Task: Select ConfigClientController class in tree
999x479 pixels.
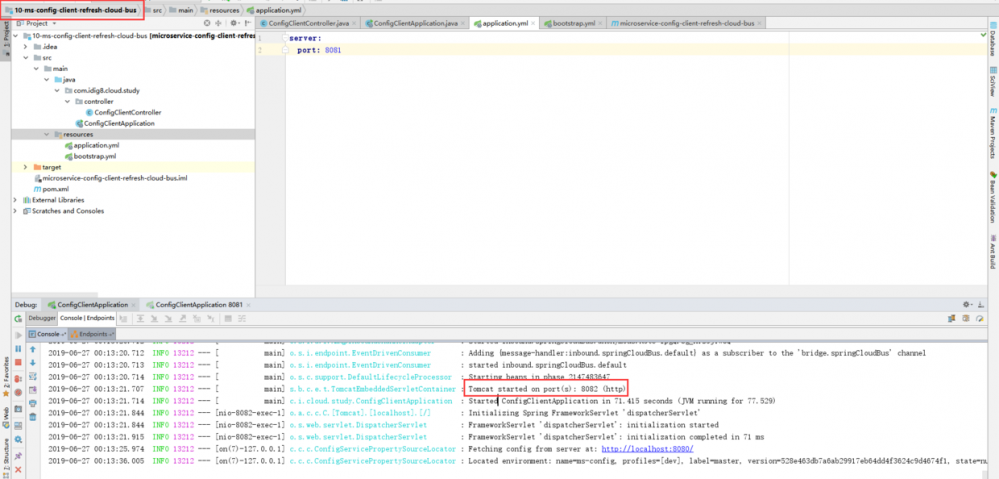Action: [122, 112]
